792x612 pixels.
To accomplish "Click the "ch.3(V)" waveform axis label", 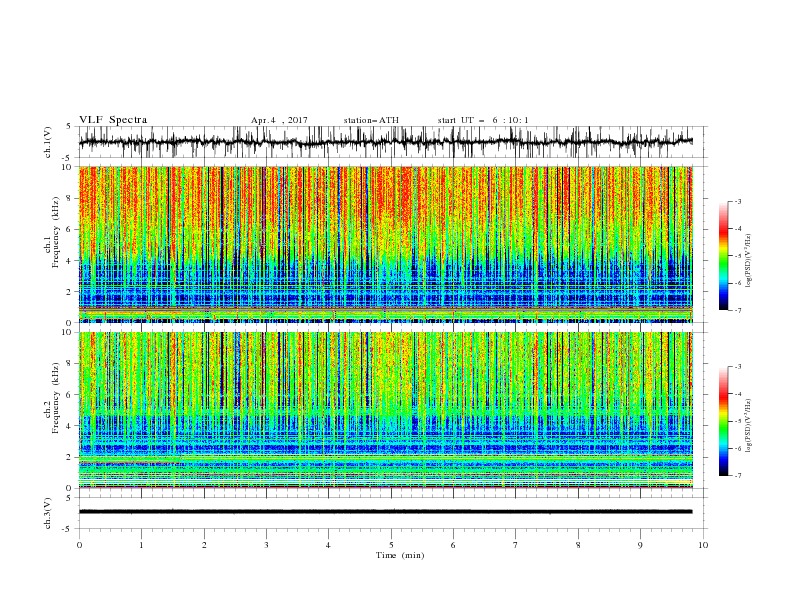I will (x=48, y=513).
